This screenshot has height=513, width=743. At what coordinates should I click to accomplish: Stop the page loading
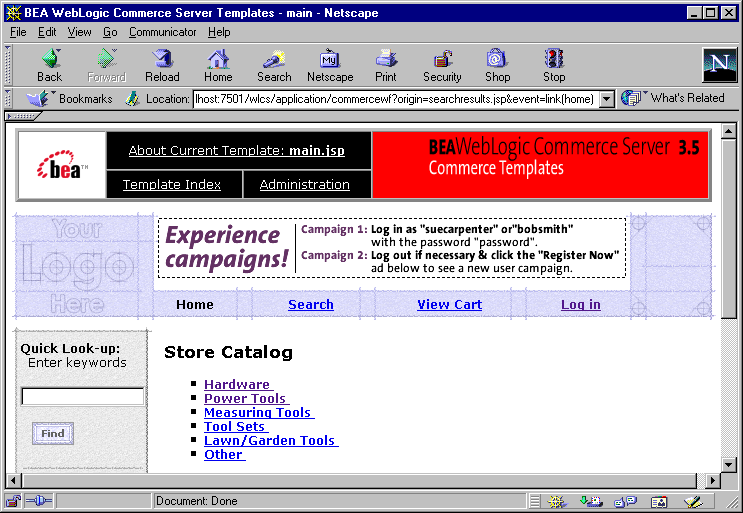pos(554,65)
